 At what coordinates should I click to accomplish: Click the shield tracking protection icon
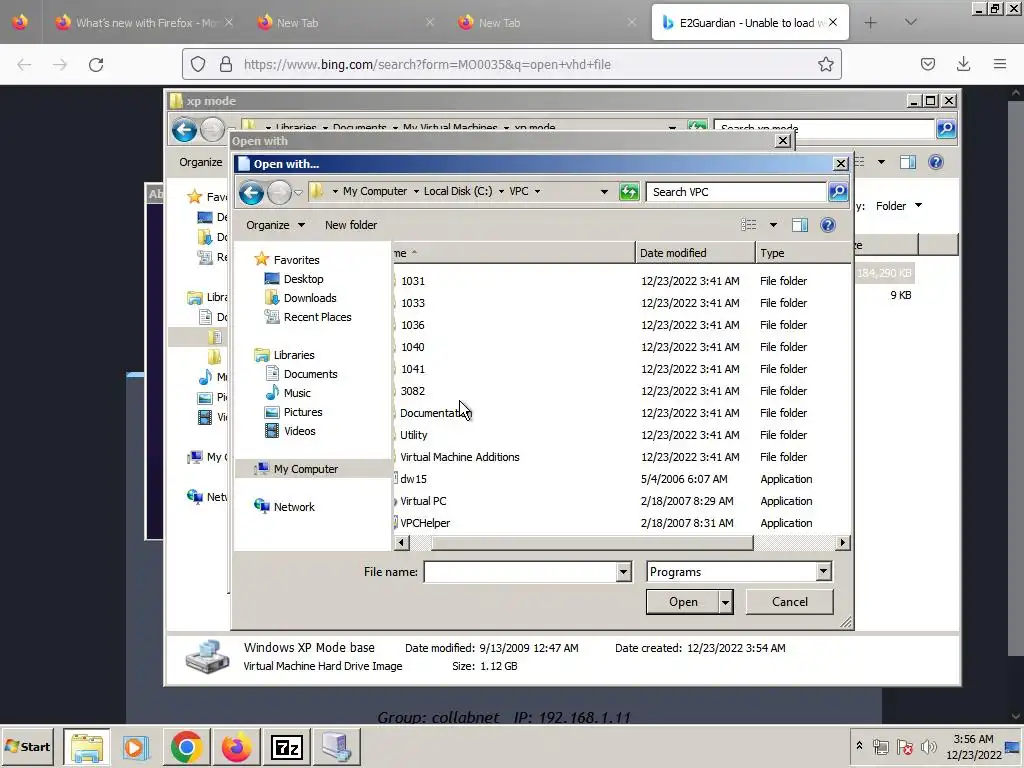point(198,64)
